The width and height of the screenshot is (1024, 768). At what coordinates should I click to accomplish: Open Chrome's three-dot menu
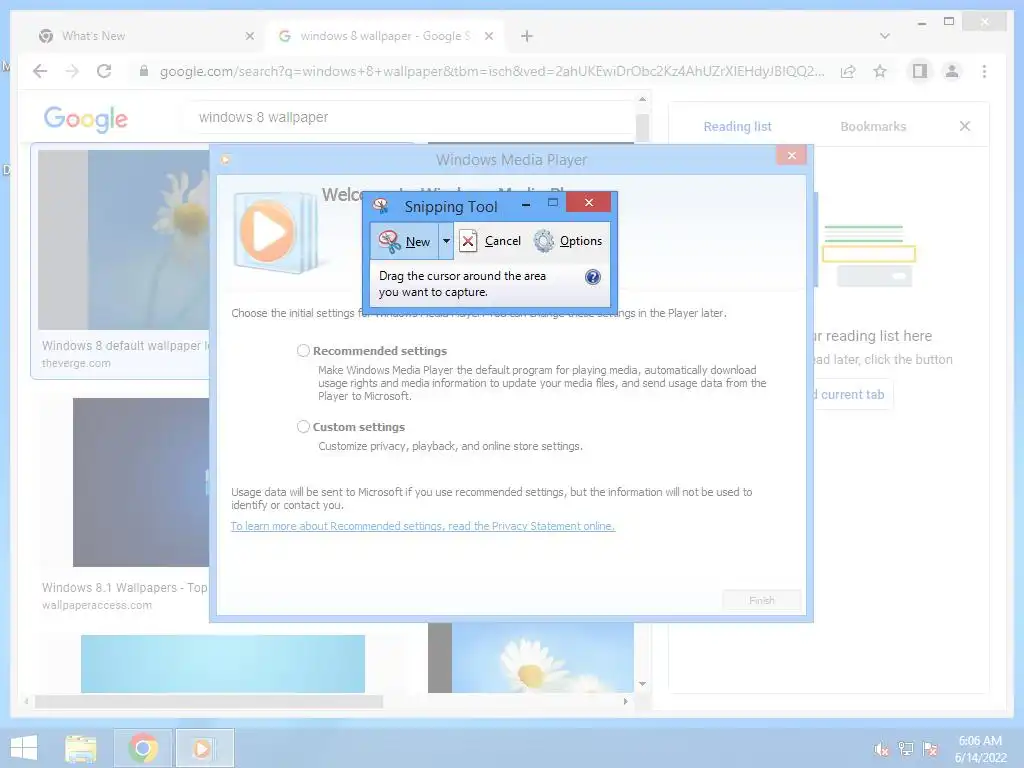(x=984, y=71)
